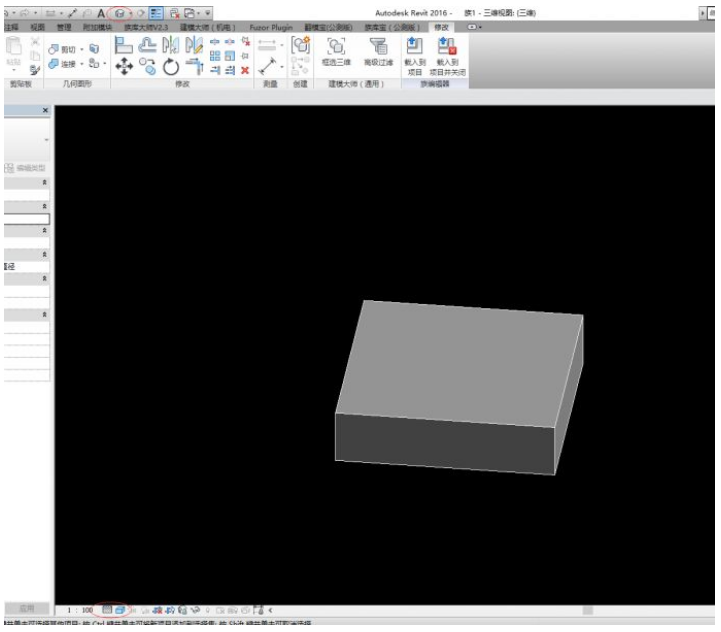Open default 3D view from quick access toolbar
Screen dimensions: 721x632
[x=120, y=12]
